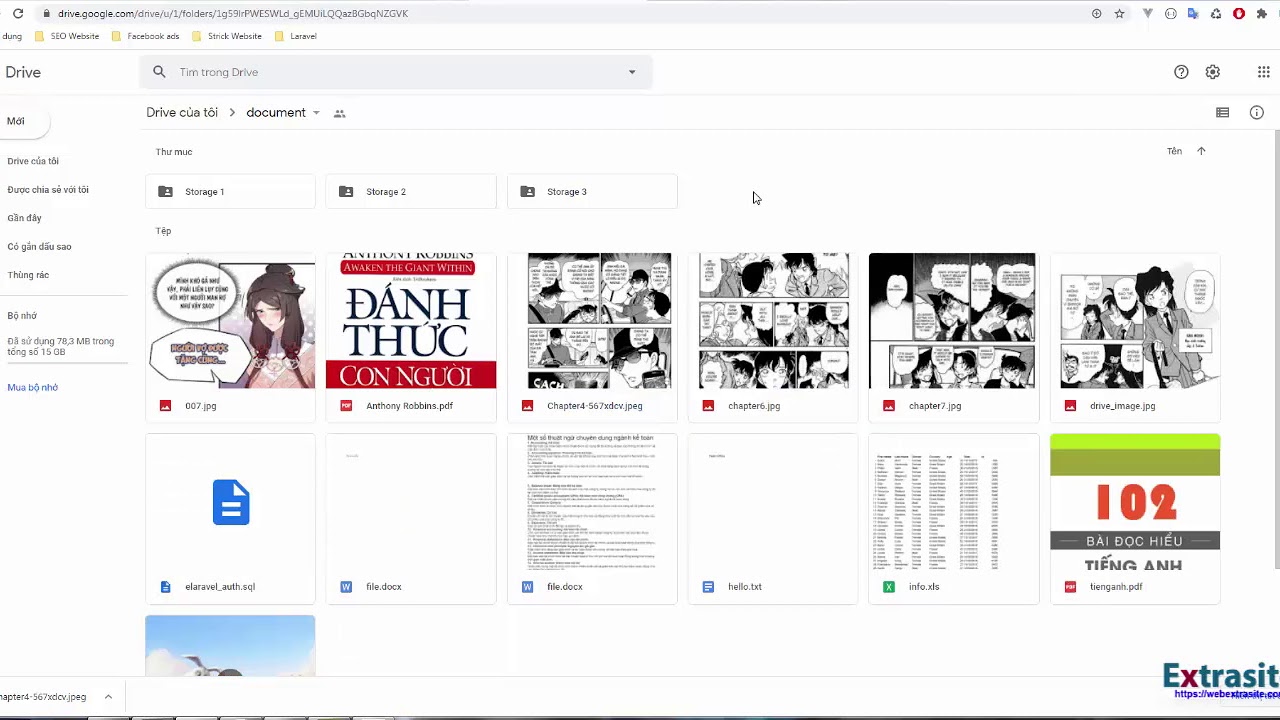Click Word icon on blank-preview file.docx
The height and width of the screenshot is (720, 1280).
tap(347, 587)
